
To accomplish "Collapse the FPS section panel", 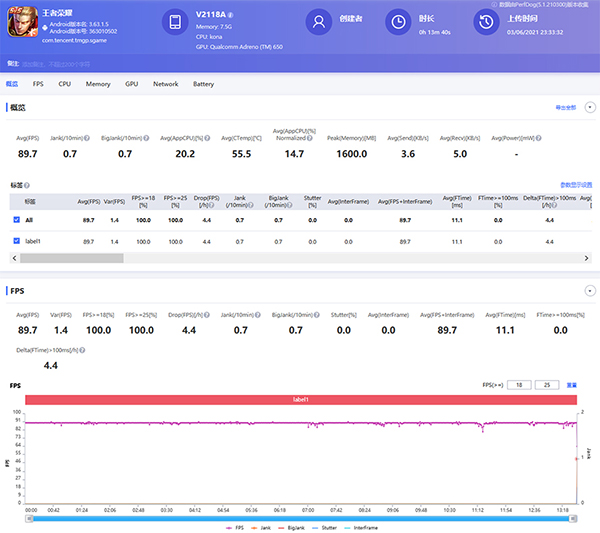I will coord(590,291).
